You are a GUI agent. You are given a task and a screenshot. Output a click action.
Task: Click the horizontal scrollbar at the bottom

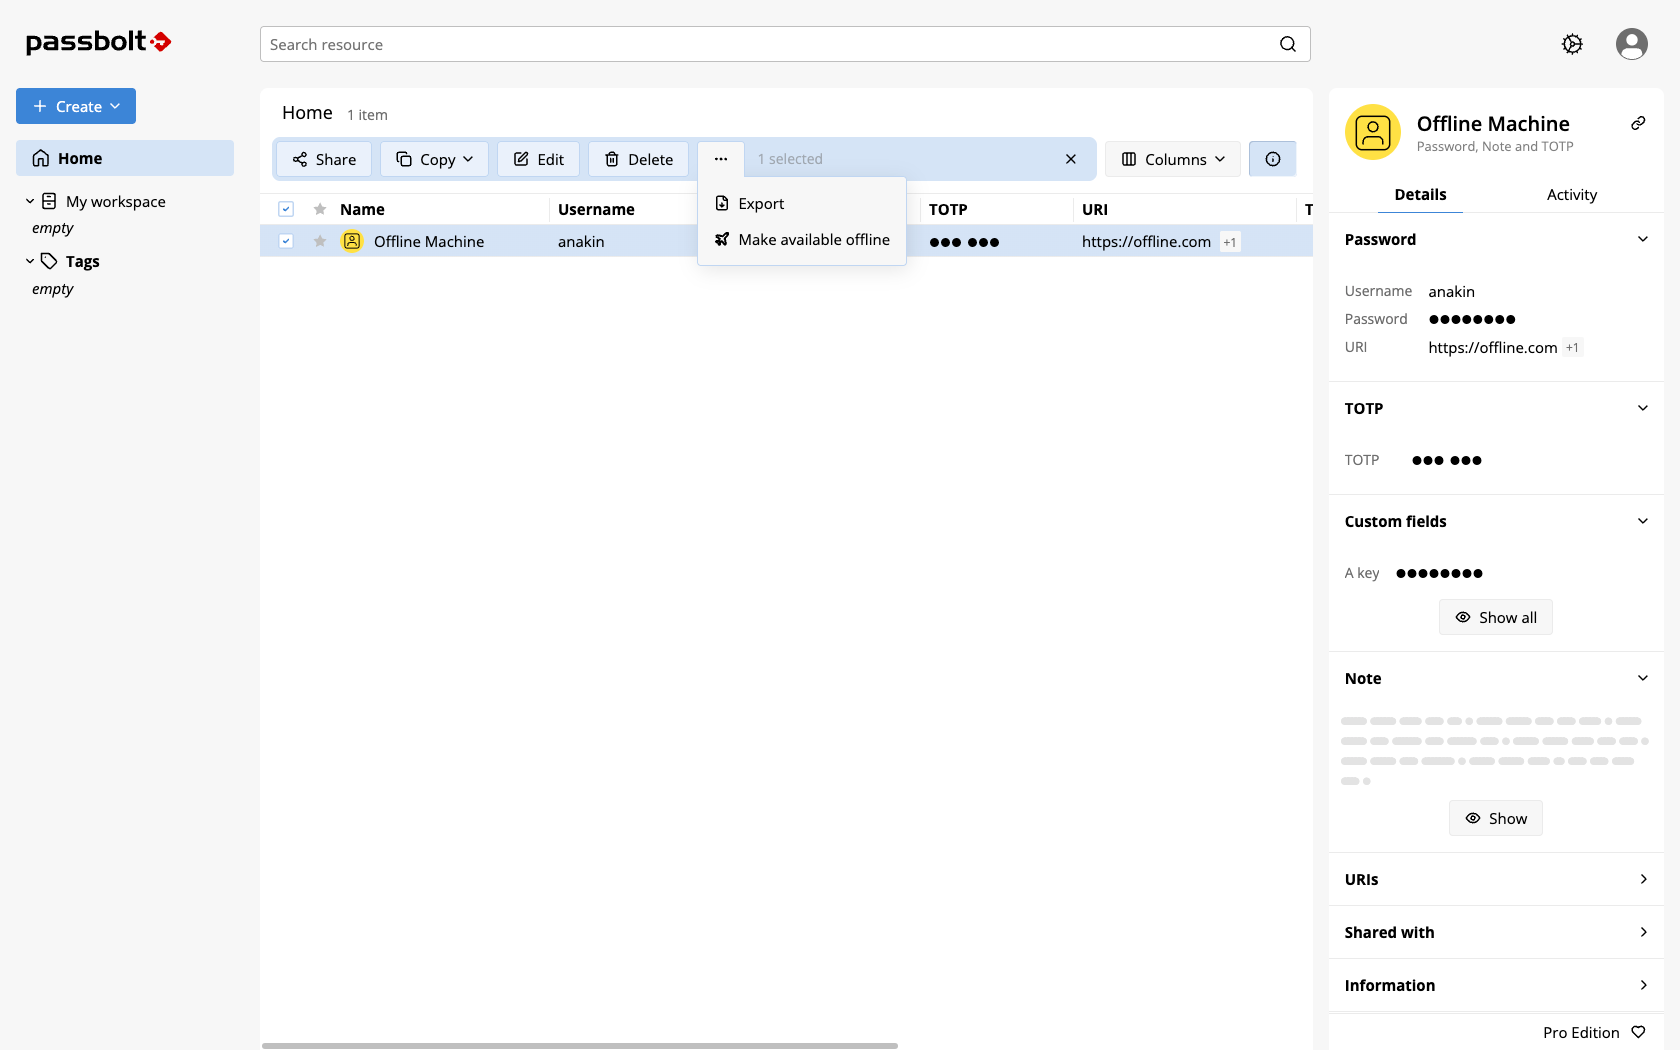(x=580, y=1046)
